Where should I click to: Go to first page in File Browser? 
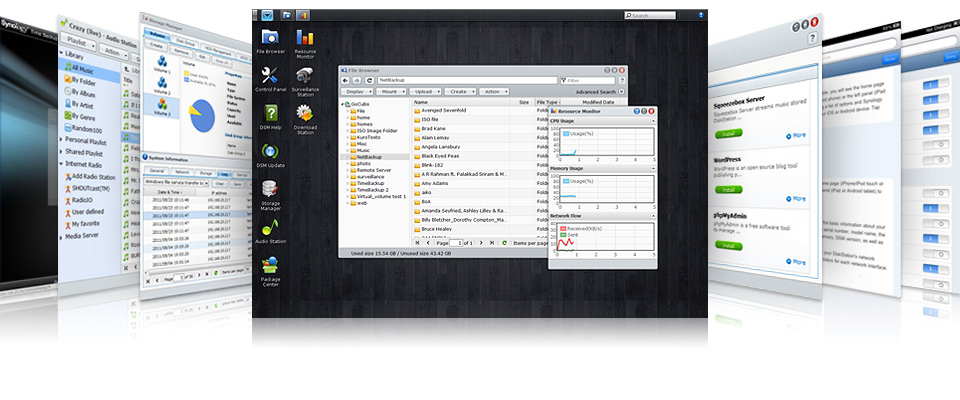(418, 243)
